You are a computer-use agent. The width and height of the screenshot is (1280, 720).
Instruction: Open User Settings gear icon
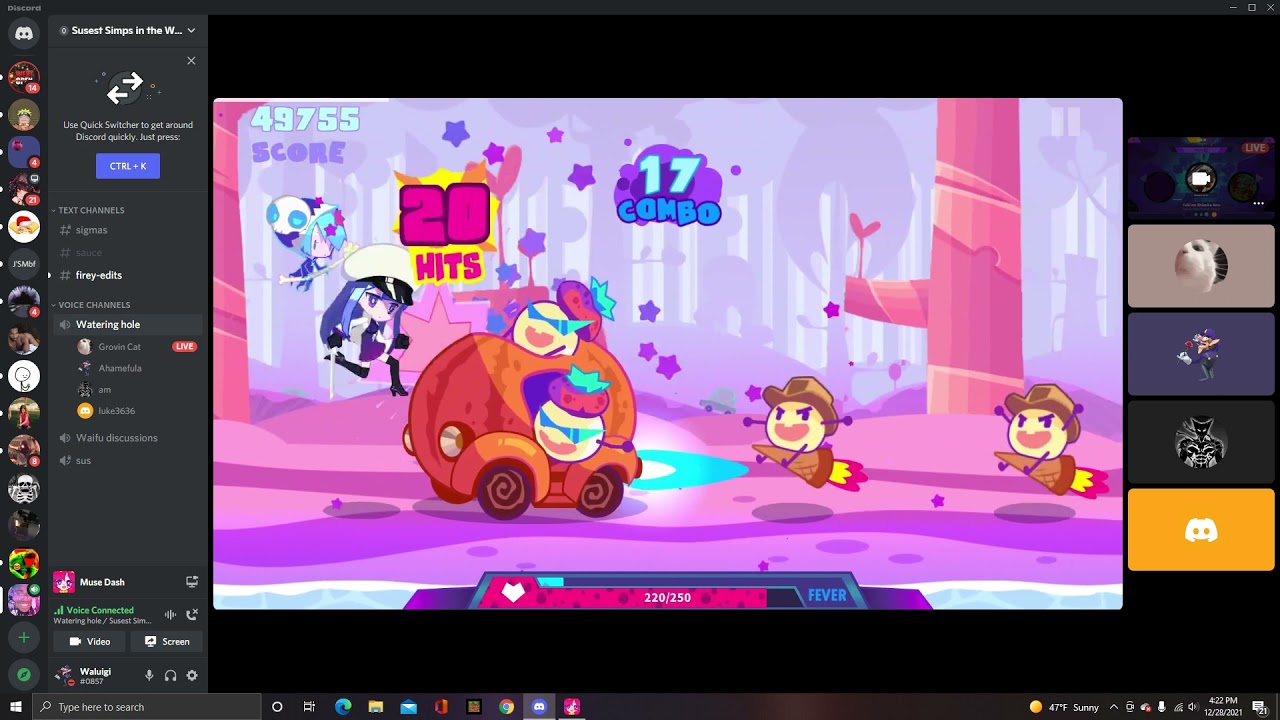(192, 676)
